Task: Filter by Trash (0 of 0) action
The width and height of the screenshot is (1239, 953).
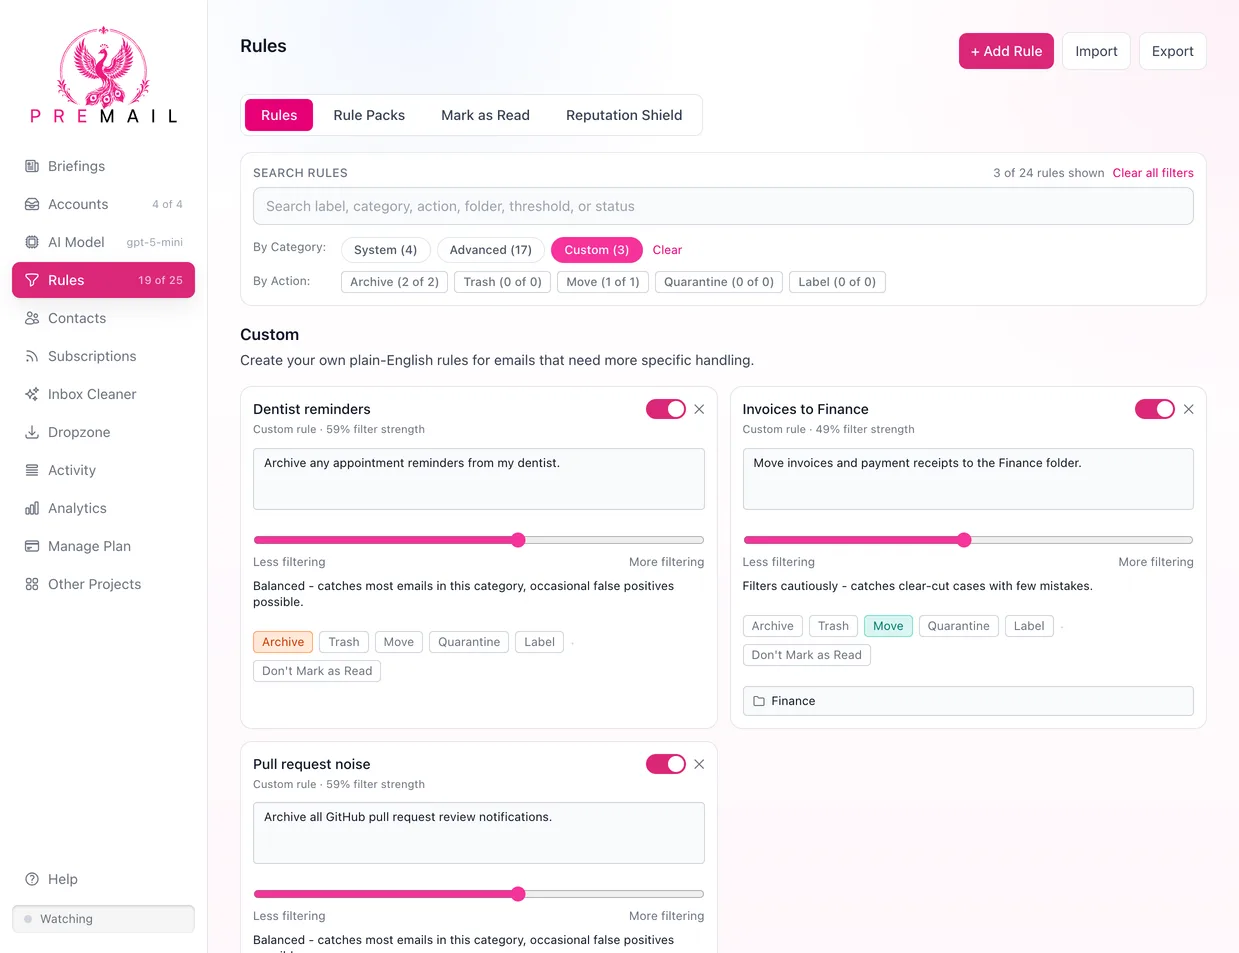Action: (x=502, y=282)
